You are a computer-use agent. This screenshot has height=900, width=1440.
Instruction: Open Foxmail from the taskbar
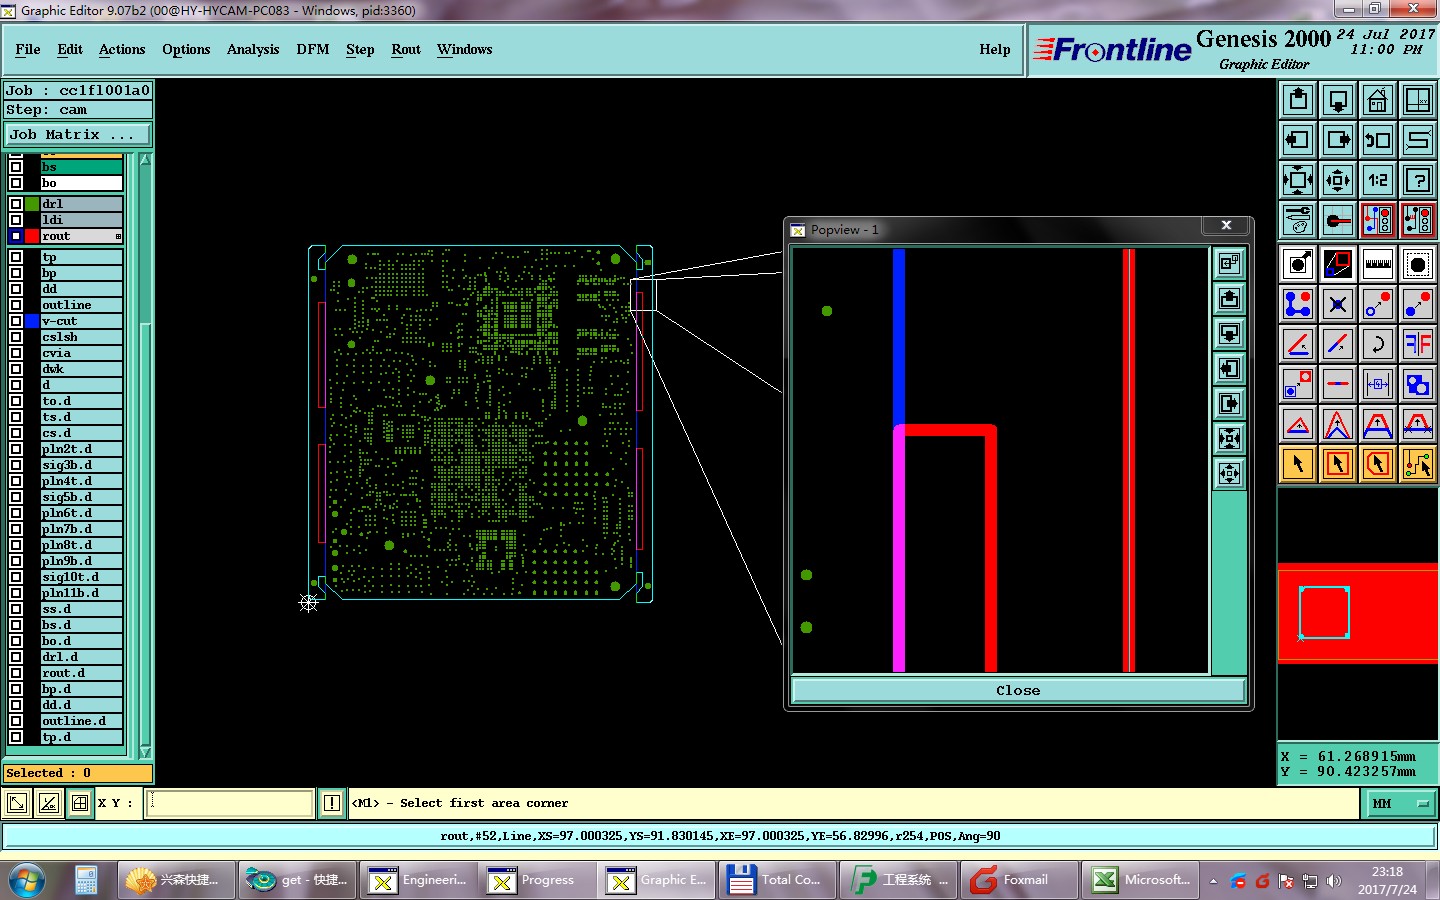tap(1020, 880)
